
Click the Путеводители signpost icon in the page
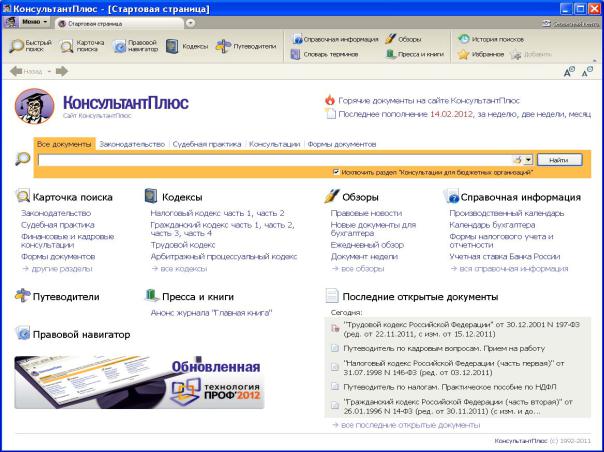[23, 296]
